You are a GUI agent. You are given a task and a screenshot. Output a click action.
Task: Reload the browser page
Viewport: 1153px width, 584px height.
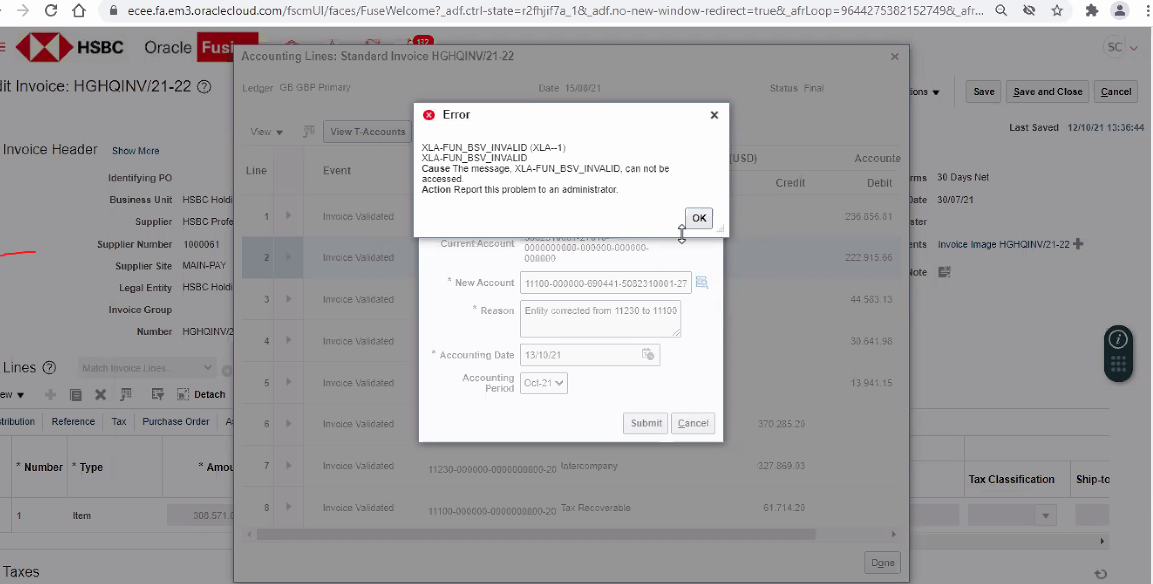click(x=51, y=11)
